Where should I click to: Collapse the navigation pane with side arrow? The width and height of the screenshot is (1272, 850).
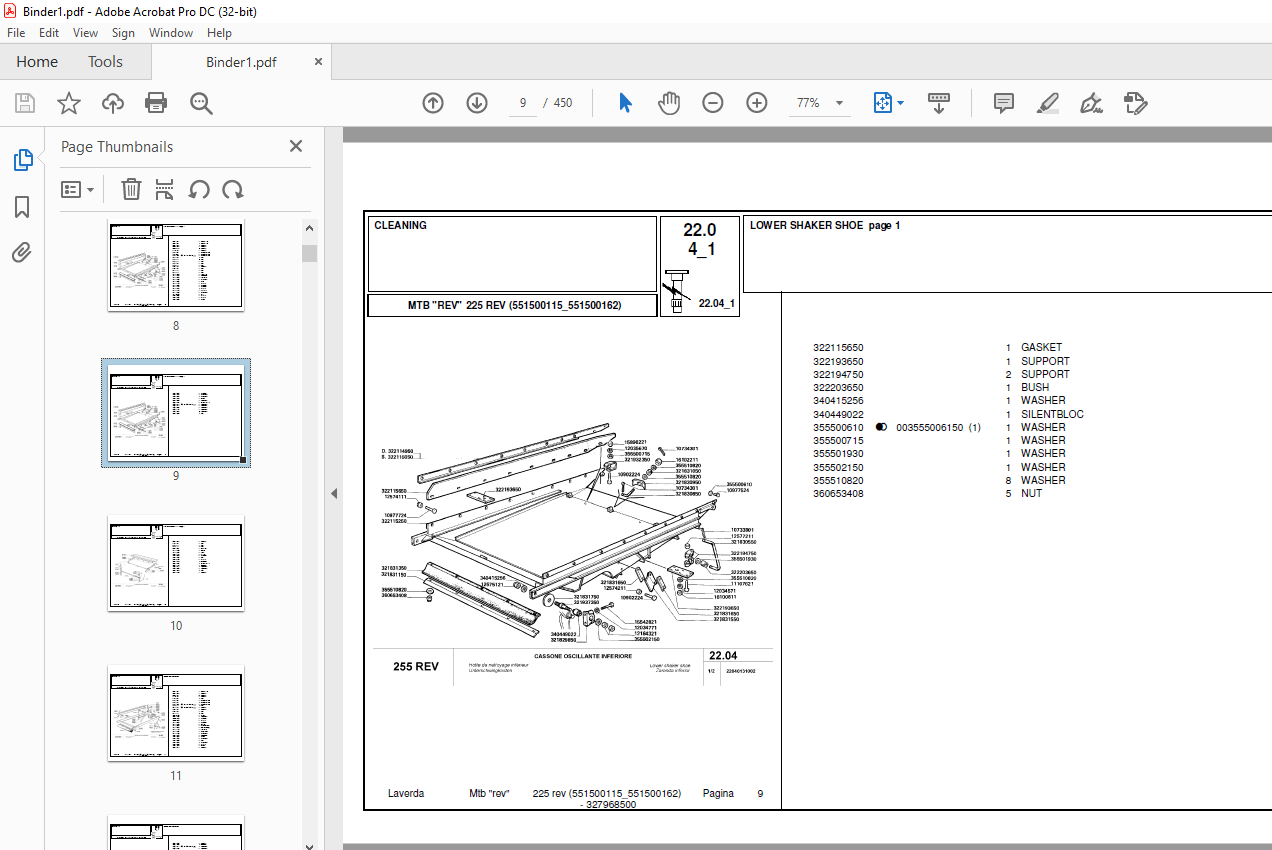(334, 493)
